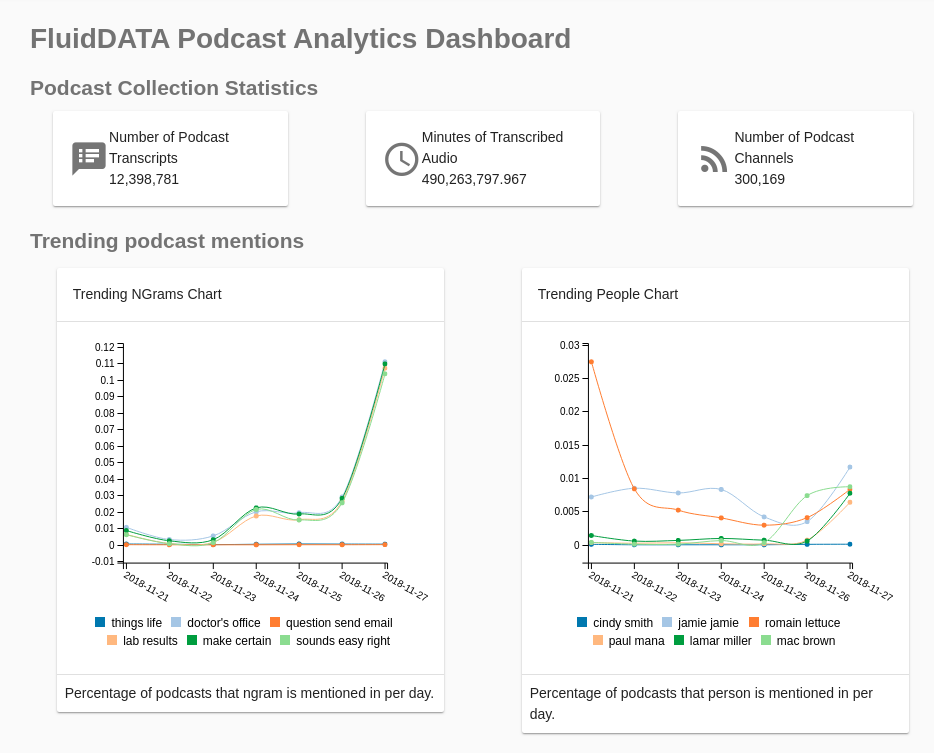Click the podcast transcripts document icon
934x753 pixels.
coord(88,158)
